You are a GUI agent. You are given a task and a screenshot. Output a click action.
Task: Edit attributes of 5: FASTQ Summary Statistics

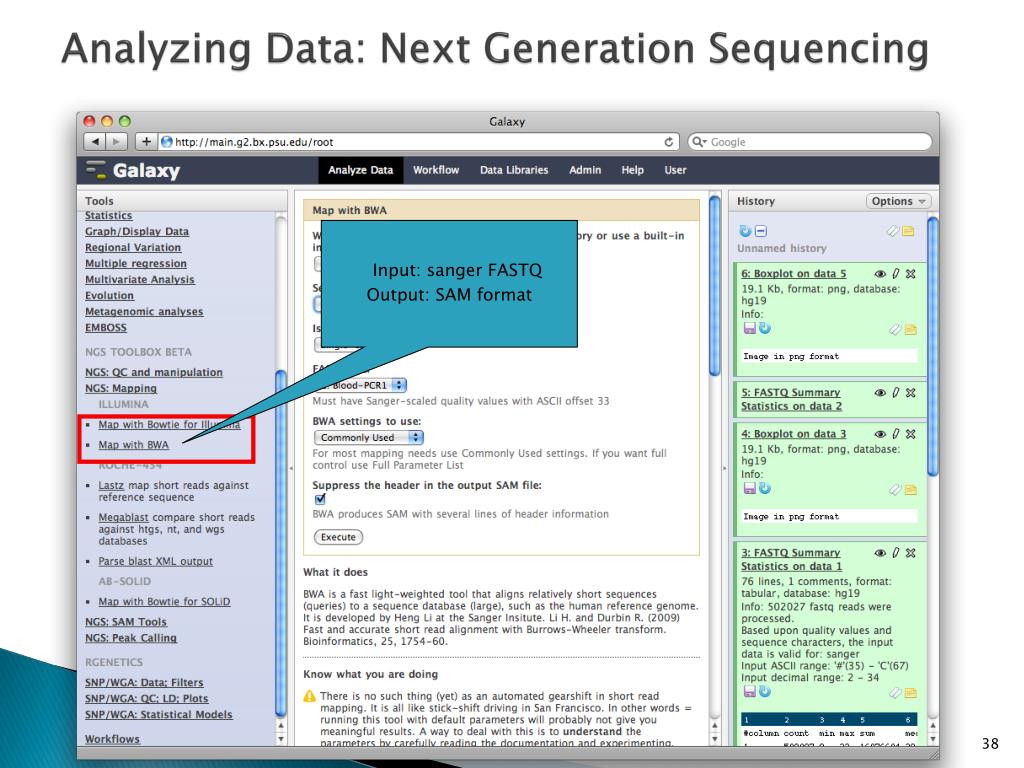(895, 392)
